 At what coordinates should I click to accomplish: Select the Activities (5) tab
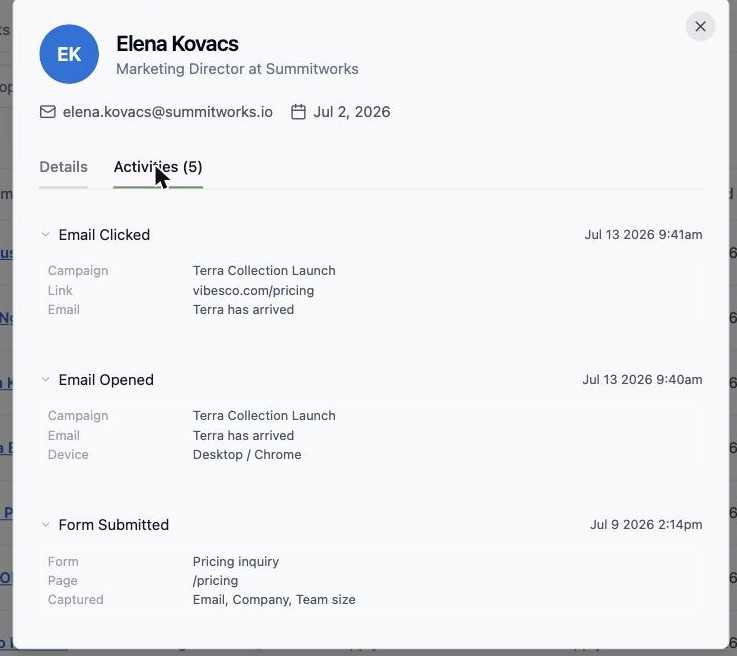158,167
